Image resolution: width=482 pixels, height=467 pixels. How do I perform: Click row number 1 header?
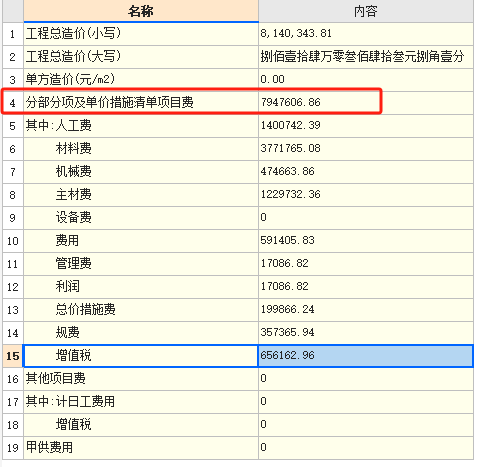pyautogui.click(x=13, y=34)
